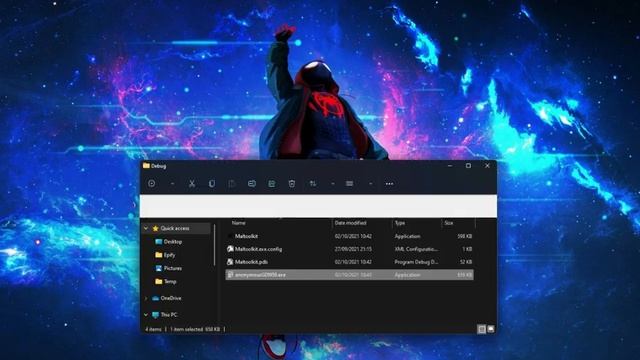This screenshot has width=640, height=360.
Task: Select Quick access in navigation pane
Action: [175, 229]
